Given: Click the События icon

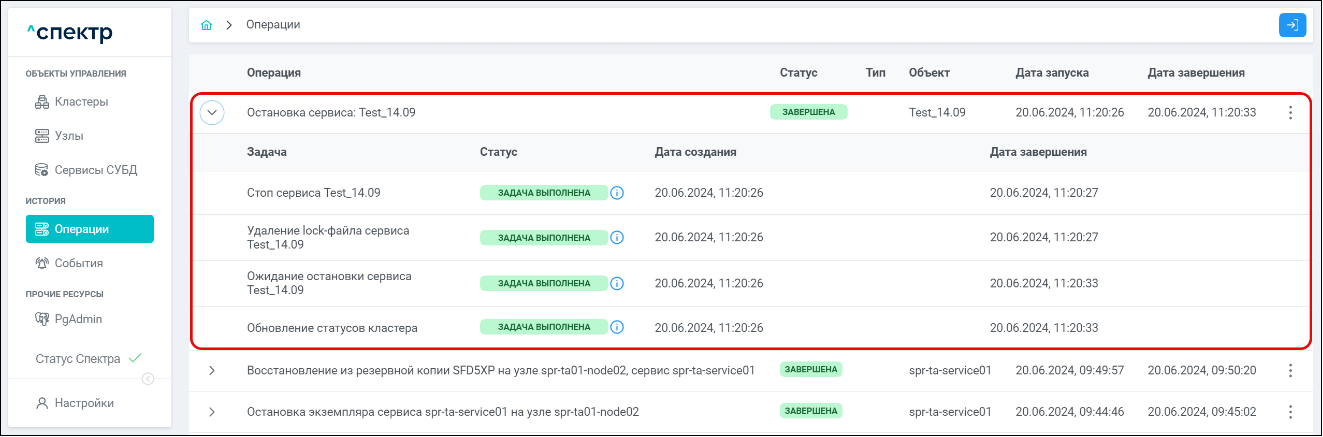Looking at the screenshot, I should [42, 263].
